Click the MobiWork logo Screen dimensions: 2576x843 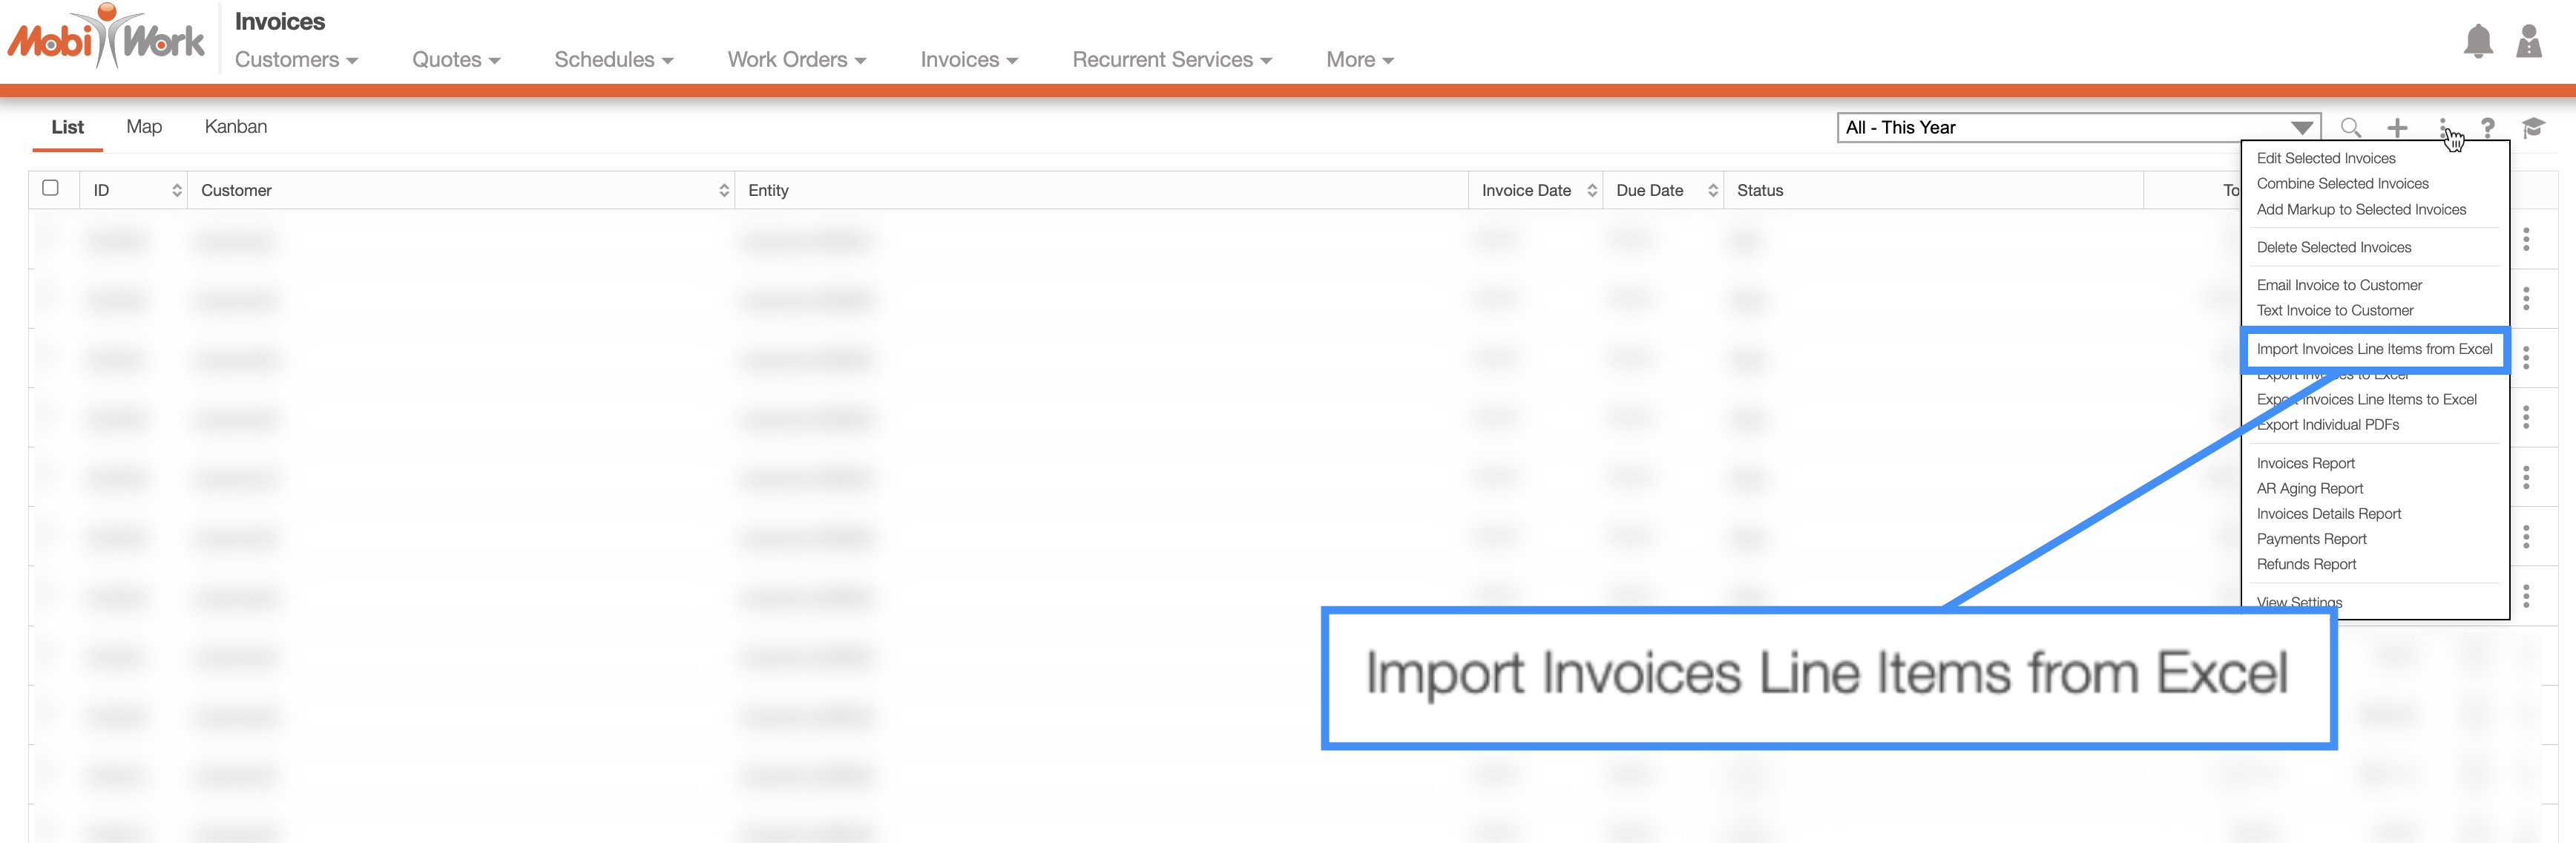pos(106,38)
